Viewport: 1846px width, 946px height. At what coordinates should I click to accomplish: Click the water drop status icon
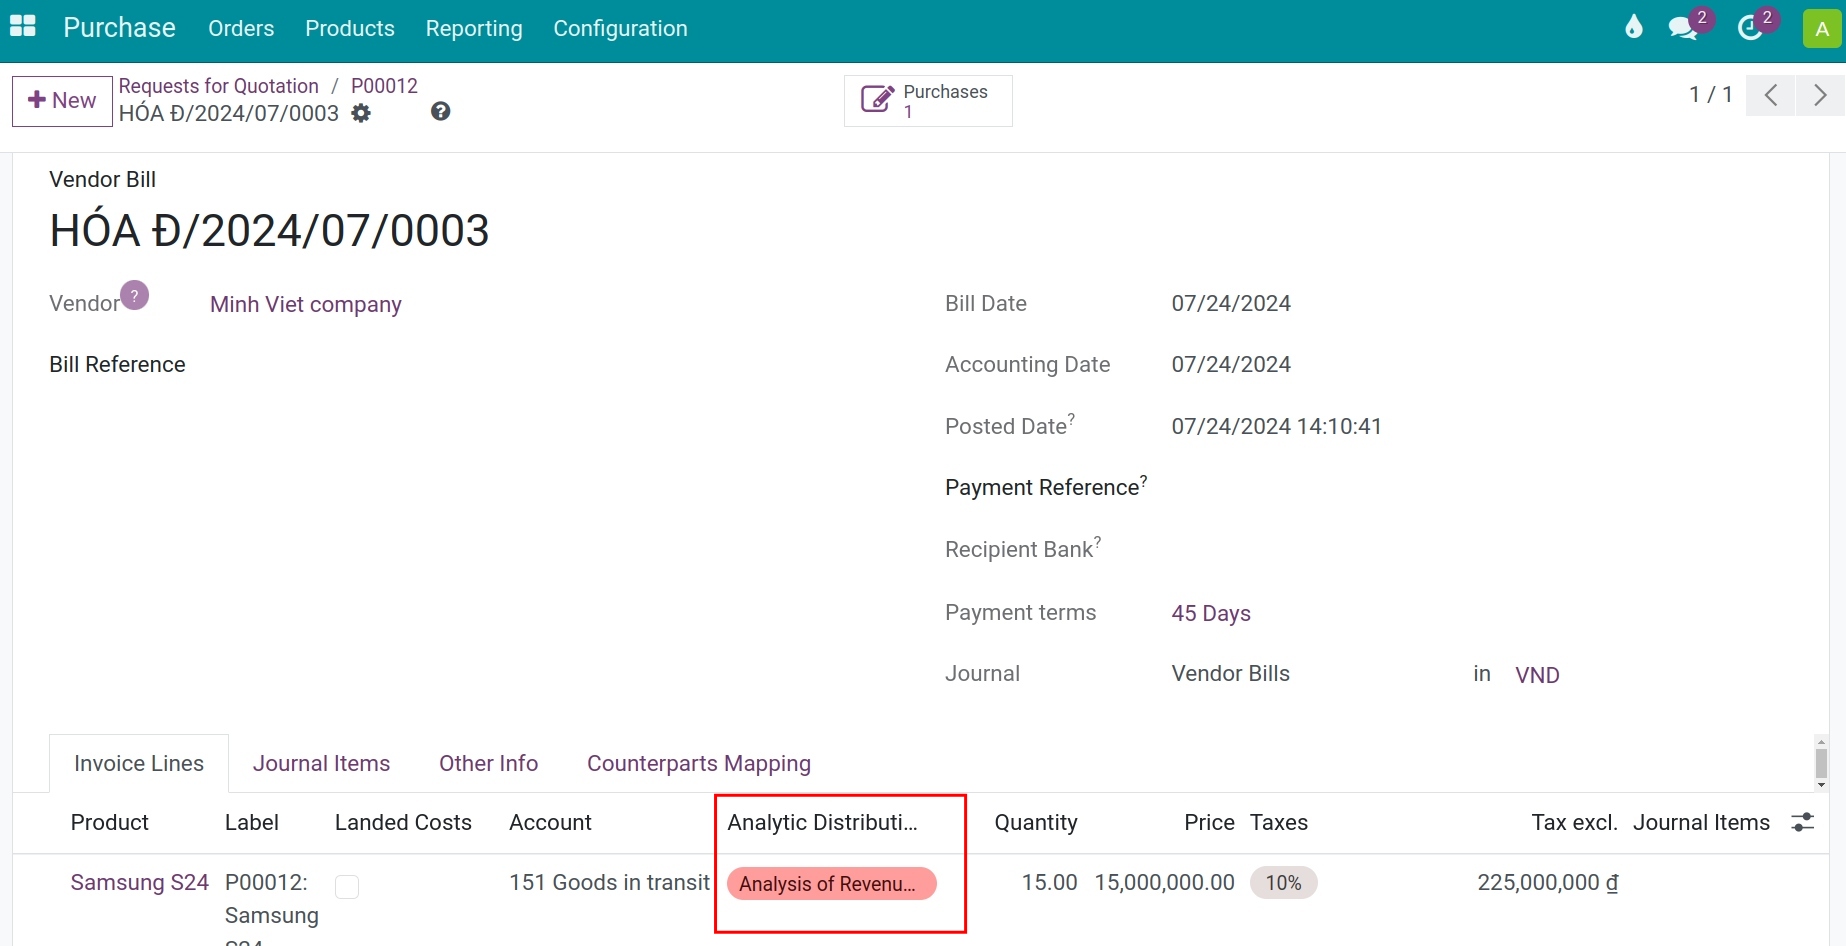tap(1633, 27)
